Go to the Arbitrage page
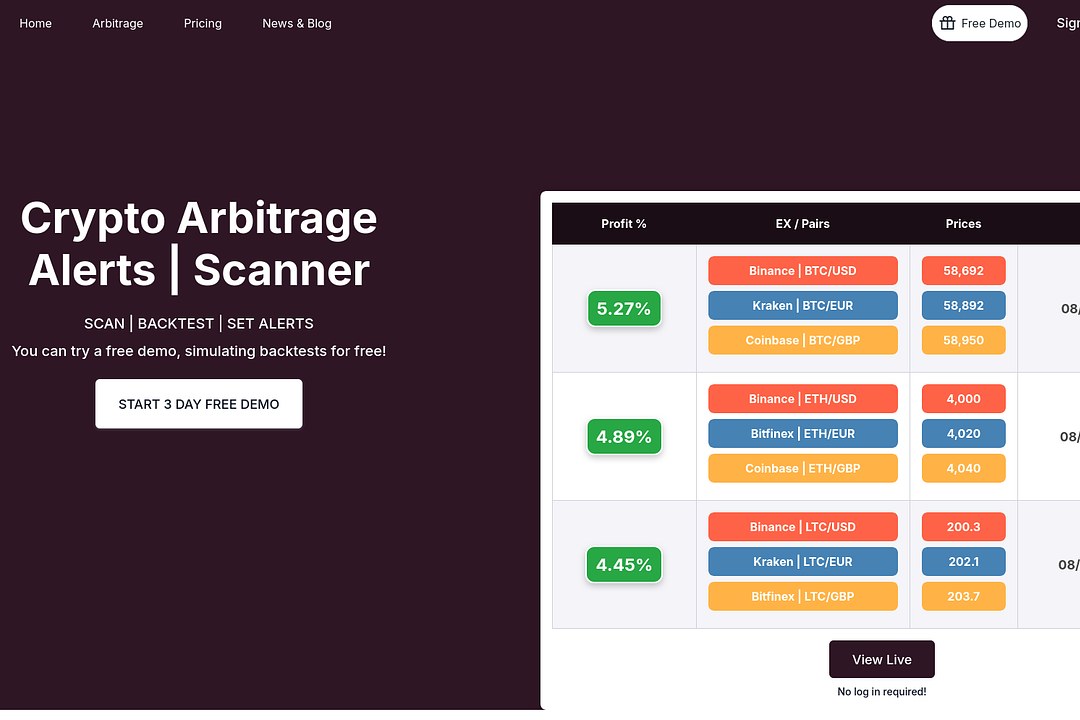 pyautogui.click(x=118, y=23)
